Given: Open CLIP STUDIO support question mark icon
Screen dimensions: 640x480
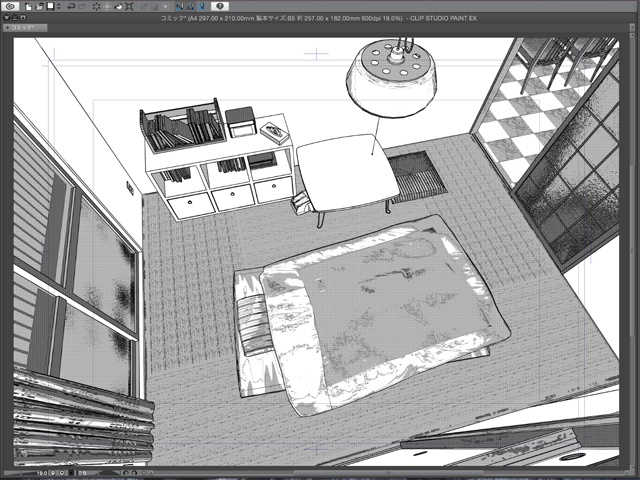Looking at the screenshot, I should pyautogui.click(x=220, y=6).
